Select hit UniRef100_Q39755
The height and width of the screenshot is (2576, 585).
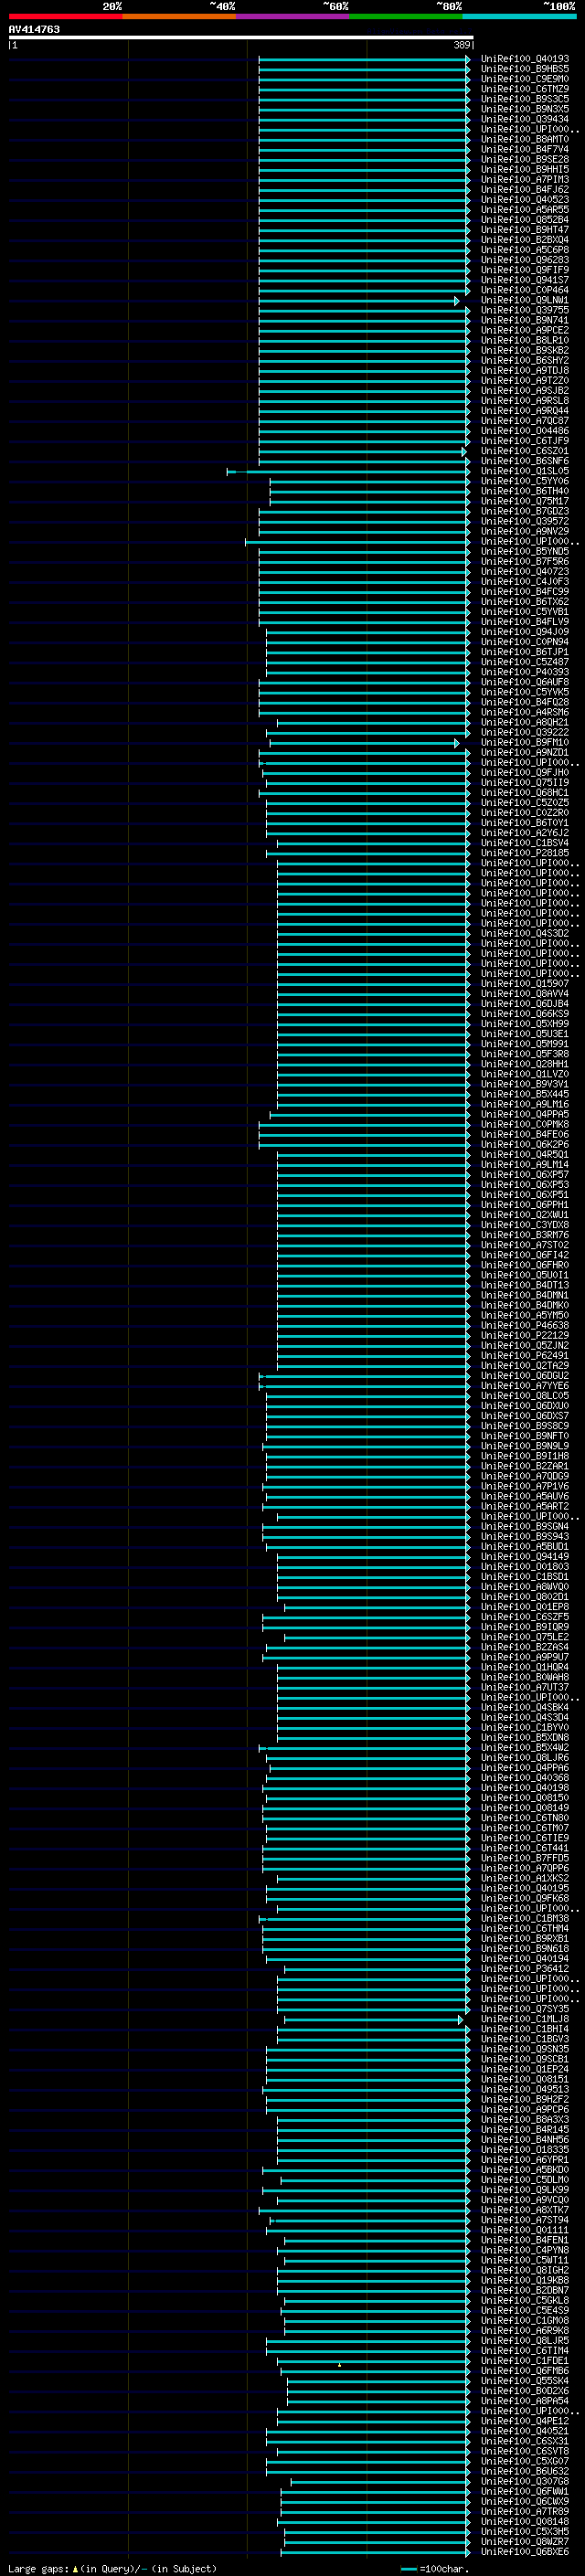point(524,310)
